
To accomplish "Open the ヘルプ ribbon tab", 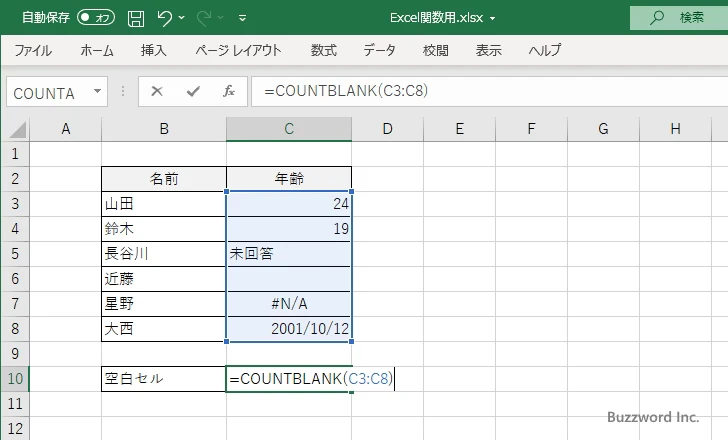I will tap(545, 50).
